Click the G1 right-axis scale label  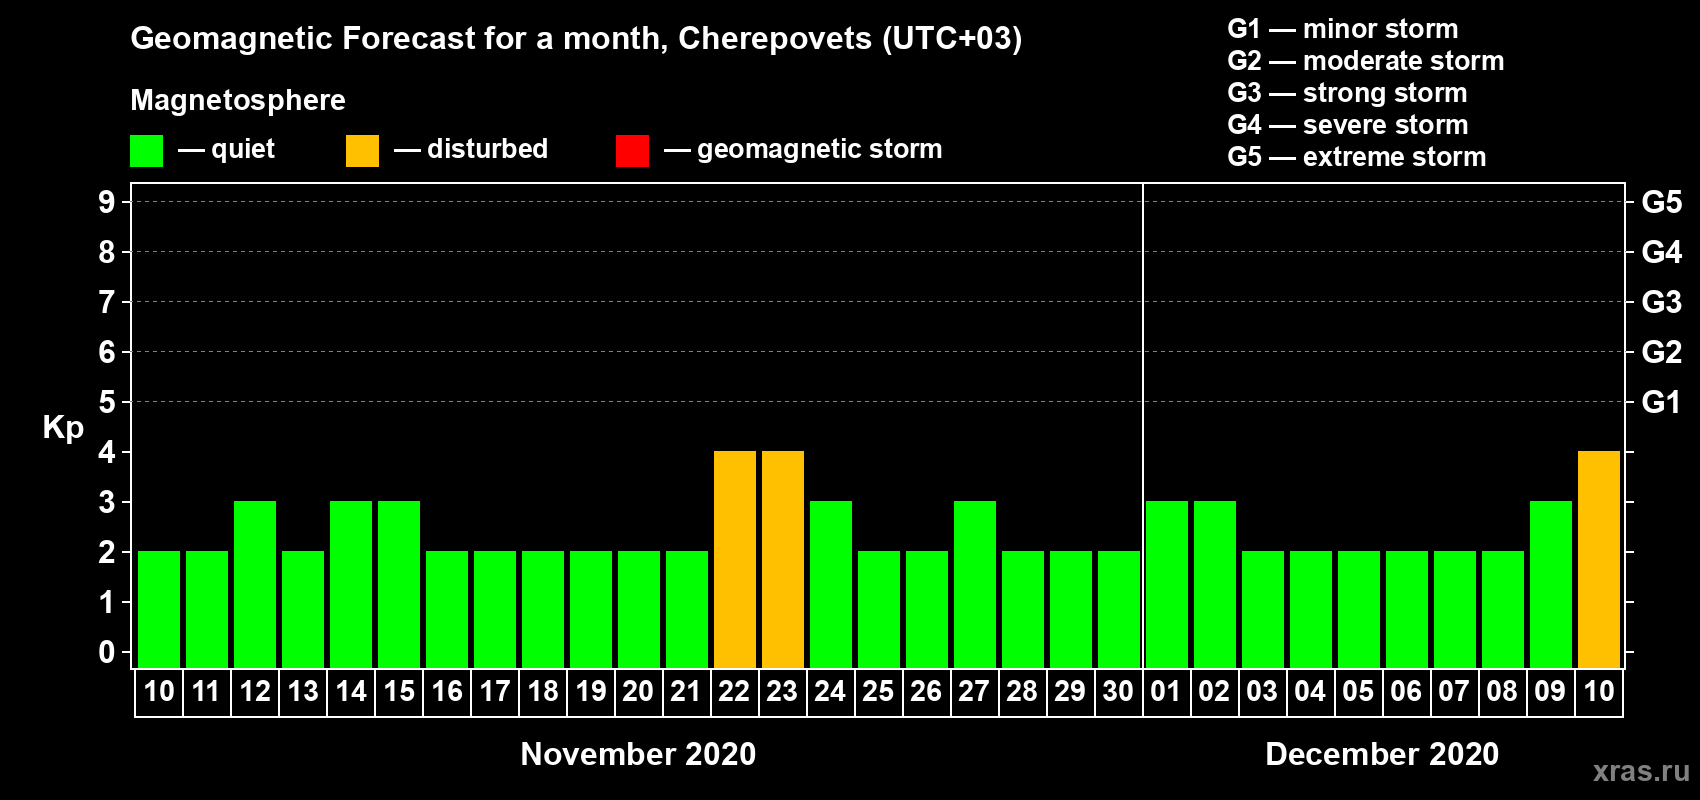1661,402
